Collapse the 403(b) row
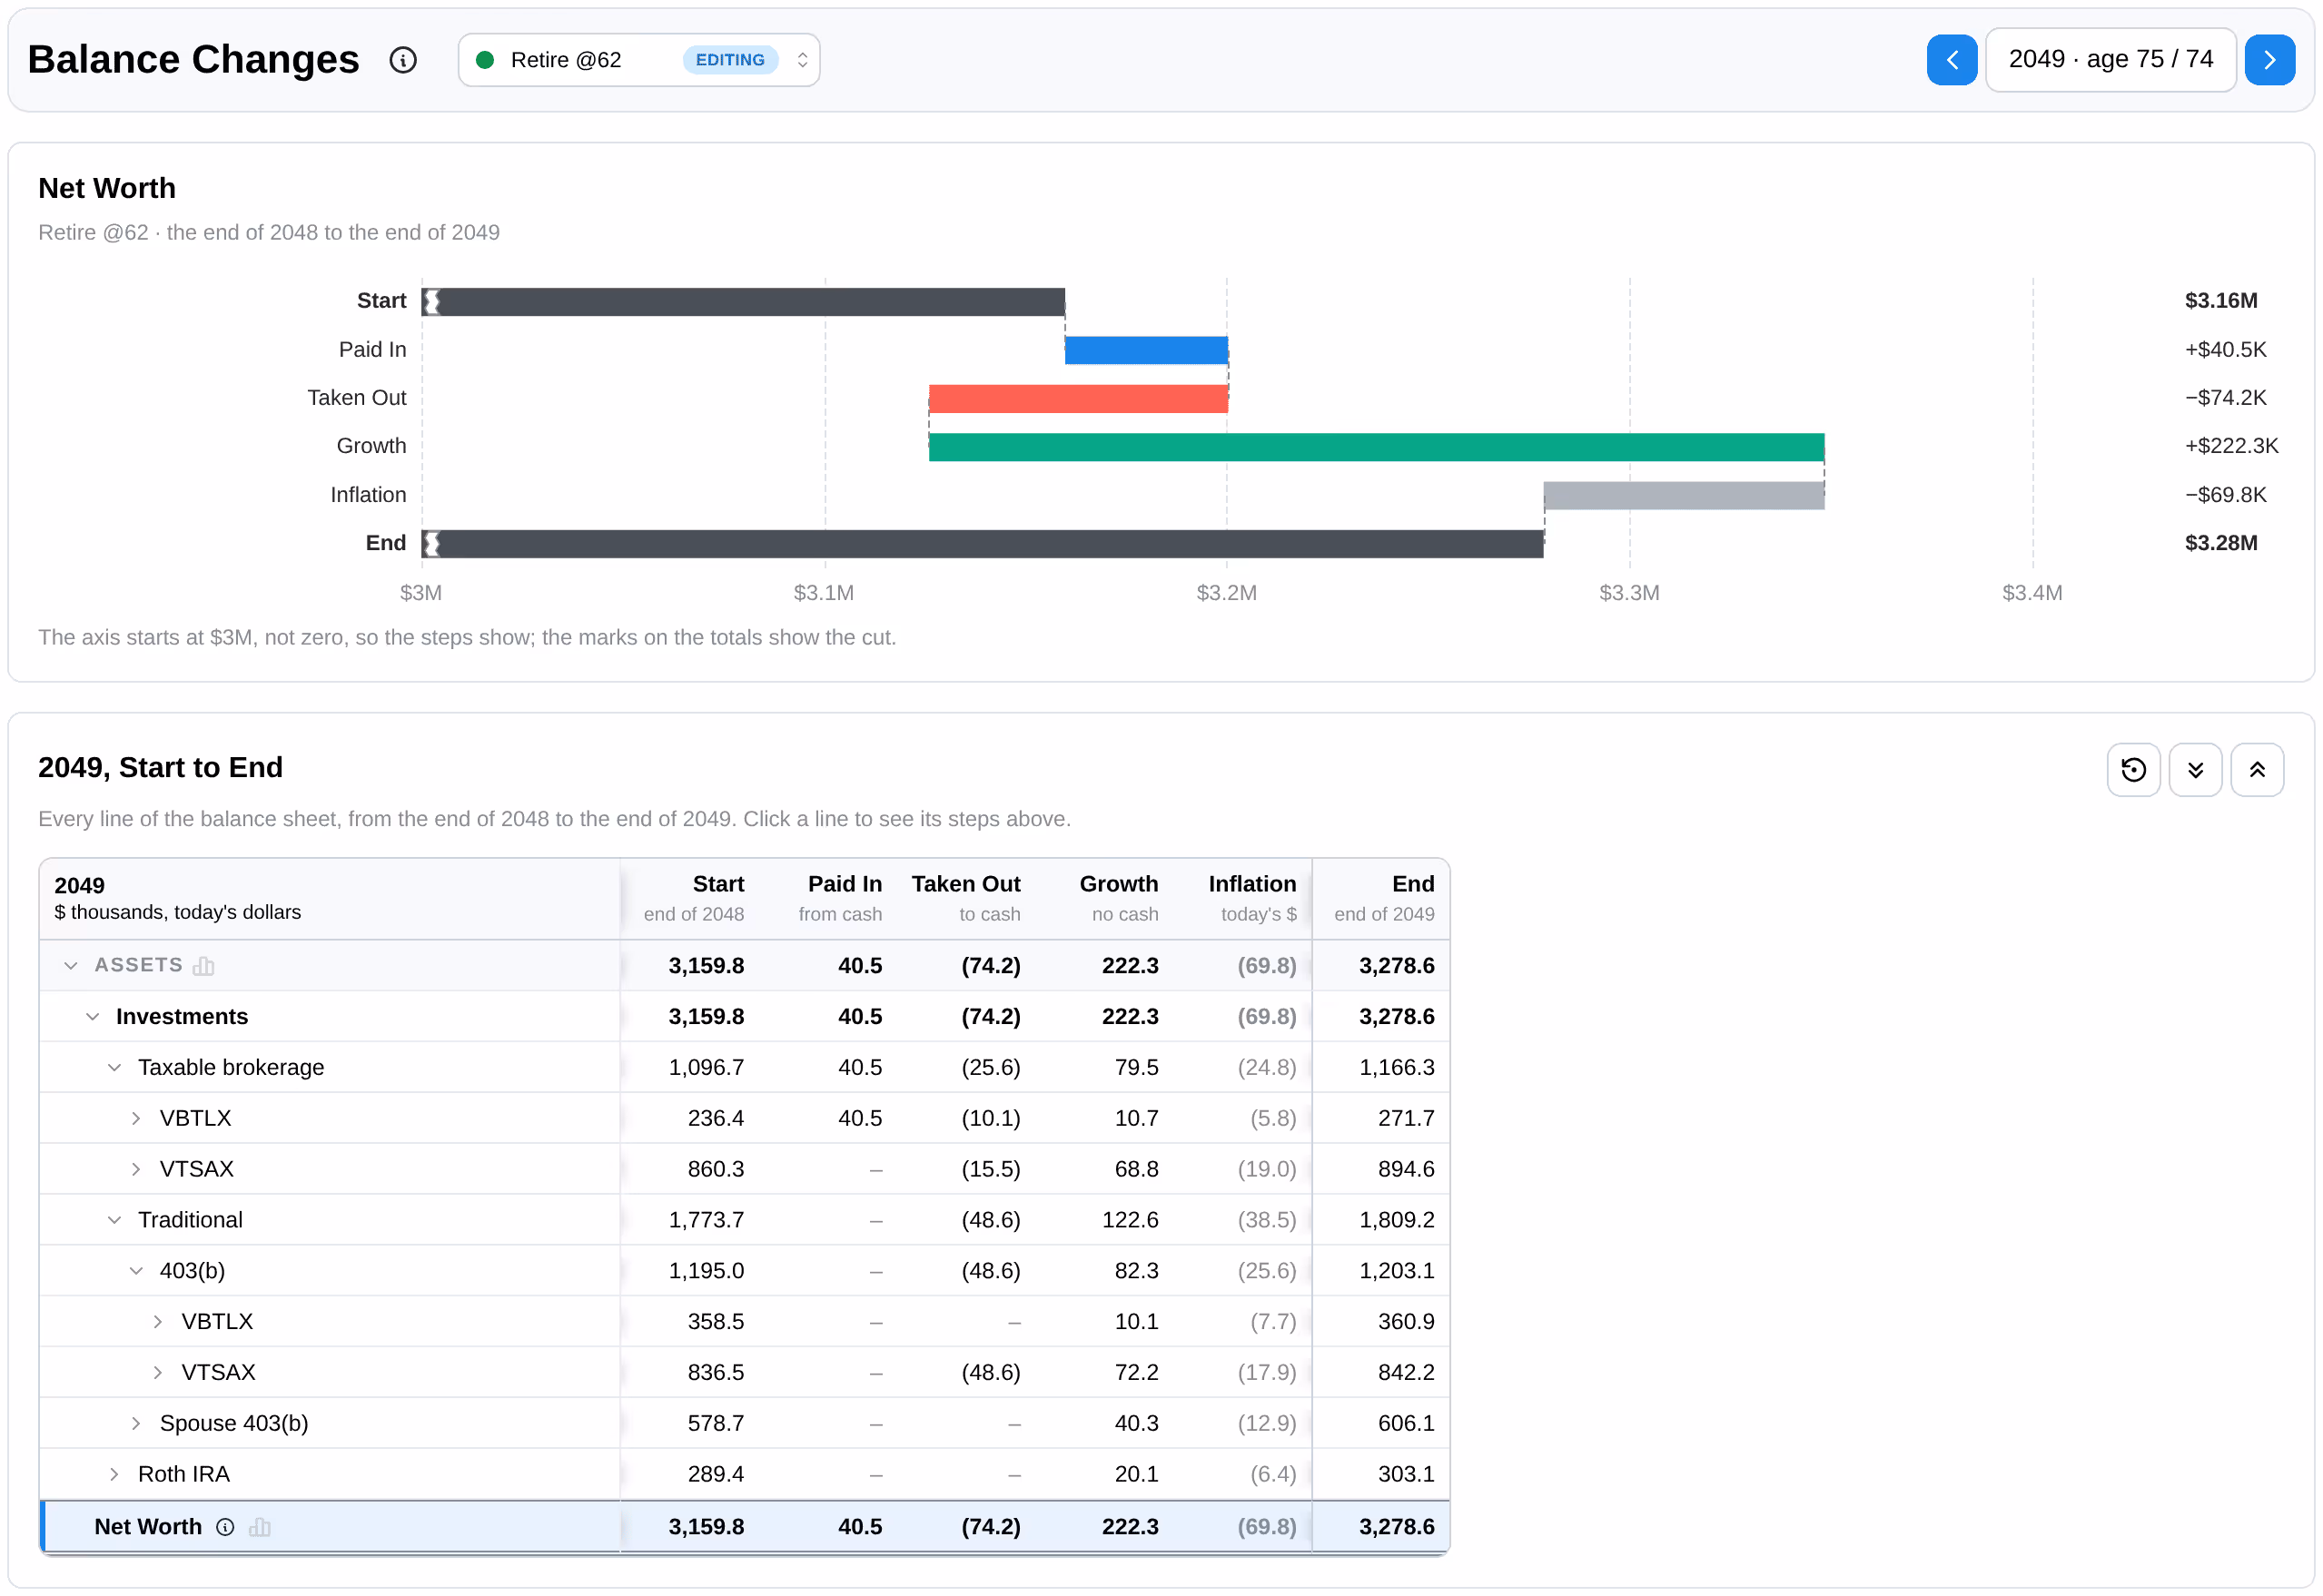2323x1596 pixels. pyautogui.click(x=137, y=1270)
